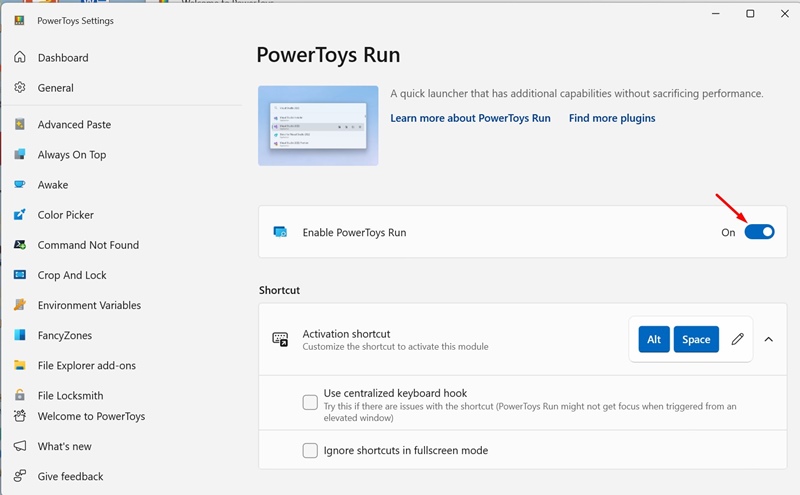Viewport: 800px width, 495px height.
Task: Click the What's new megaphone icon
Action: tap(19, 446)
